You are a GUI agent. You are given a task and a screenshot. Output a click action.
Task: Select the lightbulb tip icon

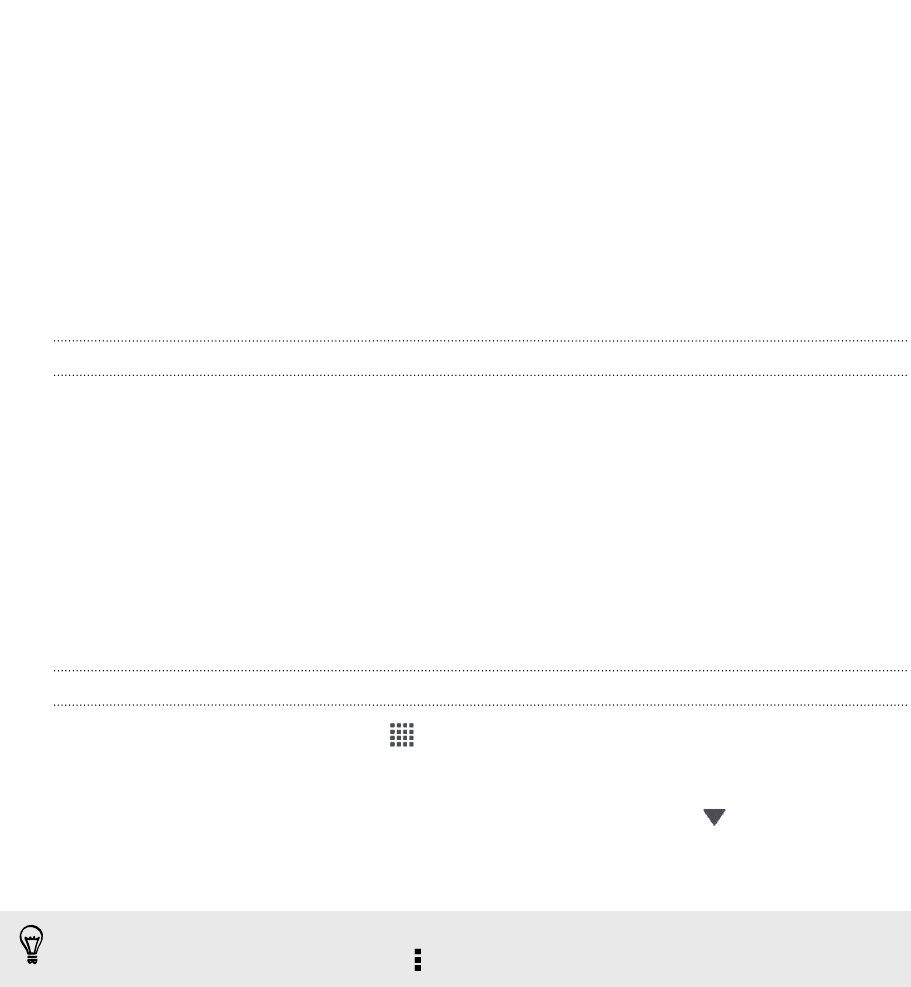pyautogui.click(x=31, y=944)
